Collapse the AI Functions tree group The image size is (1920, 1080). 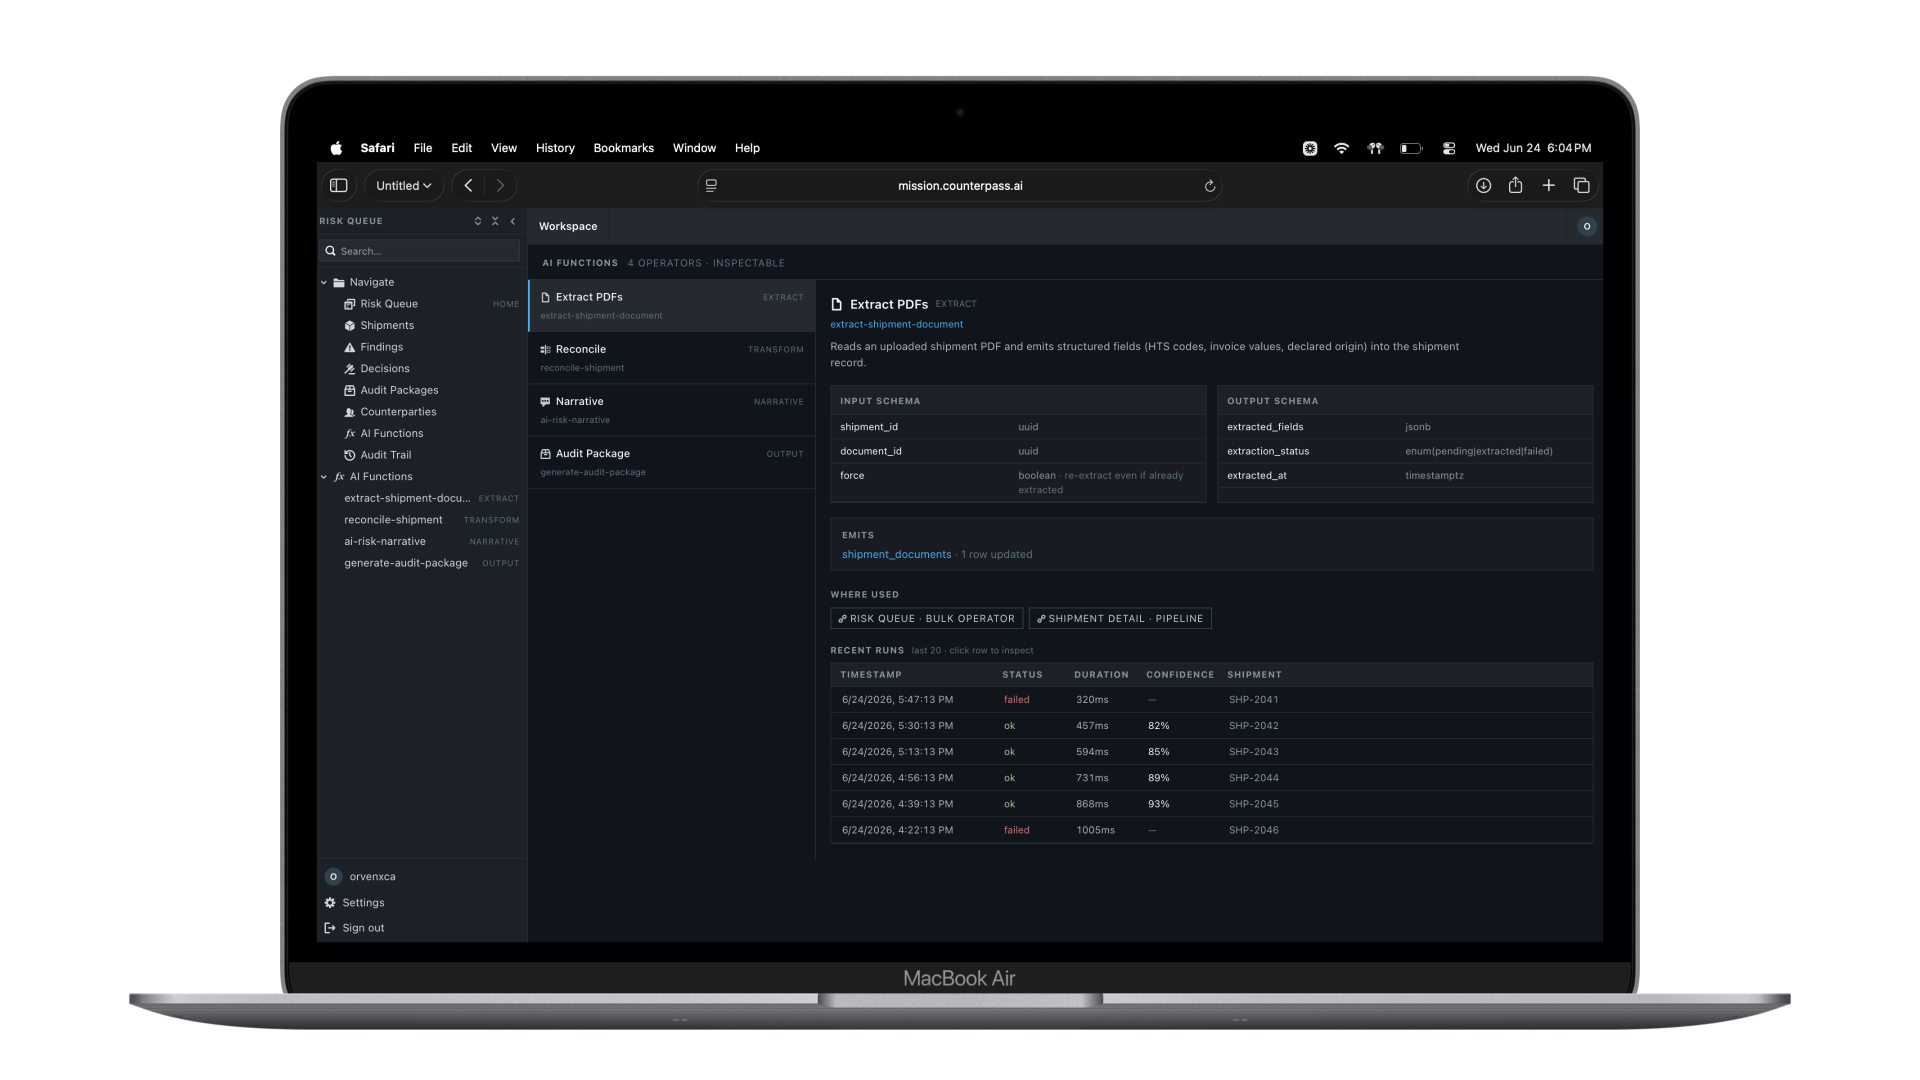(324, 477)
